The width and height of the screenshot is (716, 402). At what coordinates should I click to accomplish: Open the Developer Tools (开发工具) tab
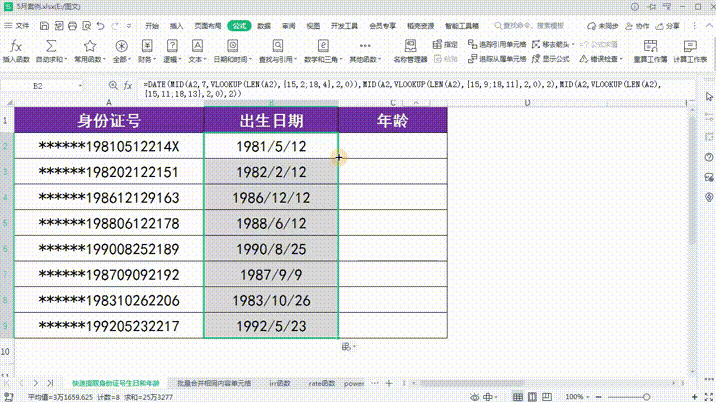click(x=344, y=26)
